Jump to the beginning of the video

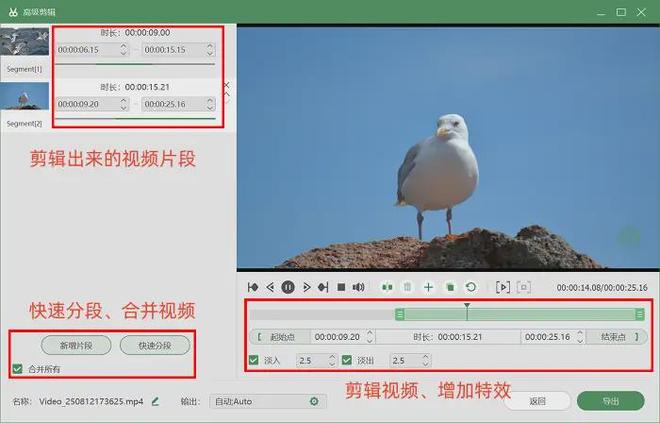(253, 287)
